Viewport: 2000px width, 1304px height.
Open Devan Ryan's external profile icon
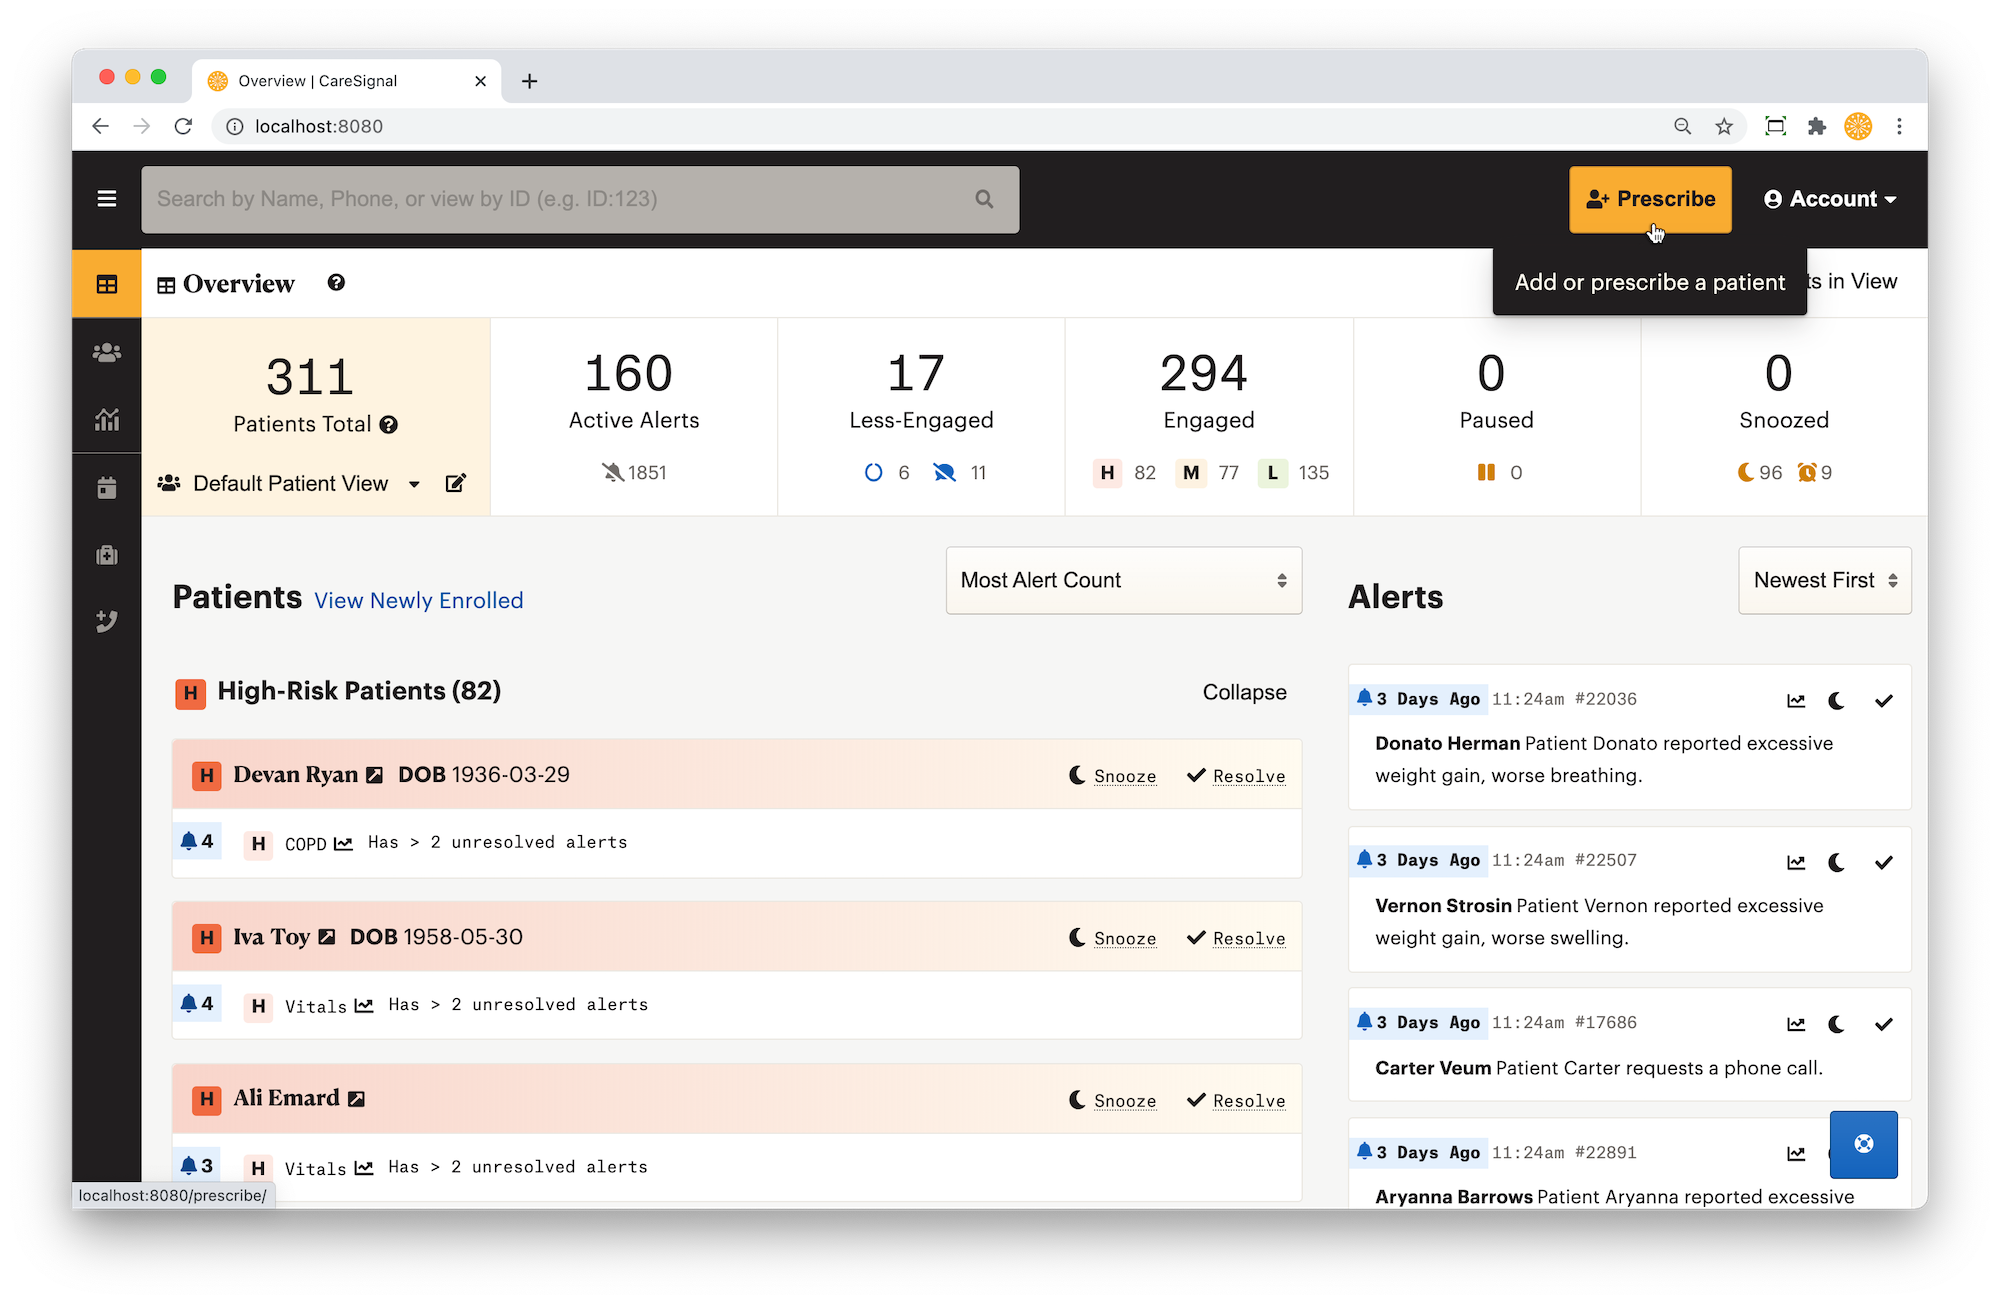[374, 775]
